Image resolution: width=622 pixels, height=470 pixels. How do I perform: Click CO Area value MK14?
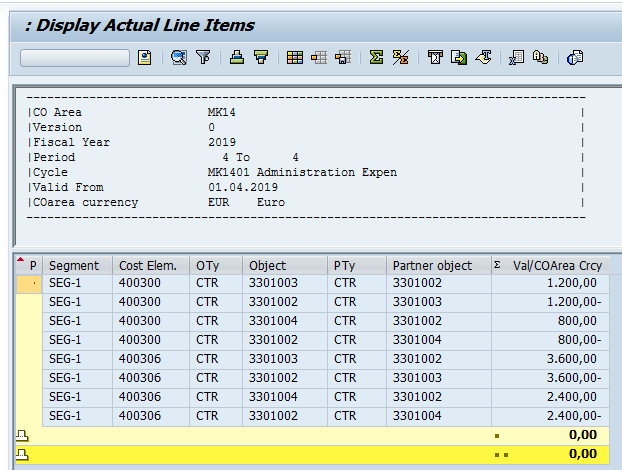click(221, 113)
